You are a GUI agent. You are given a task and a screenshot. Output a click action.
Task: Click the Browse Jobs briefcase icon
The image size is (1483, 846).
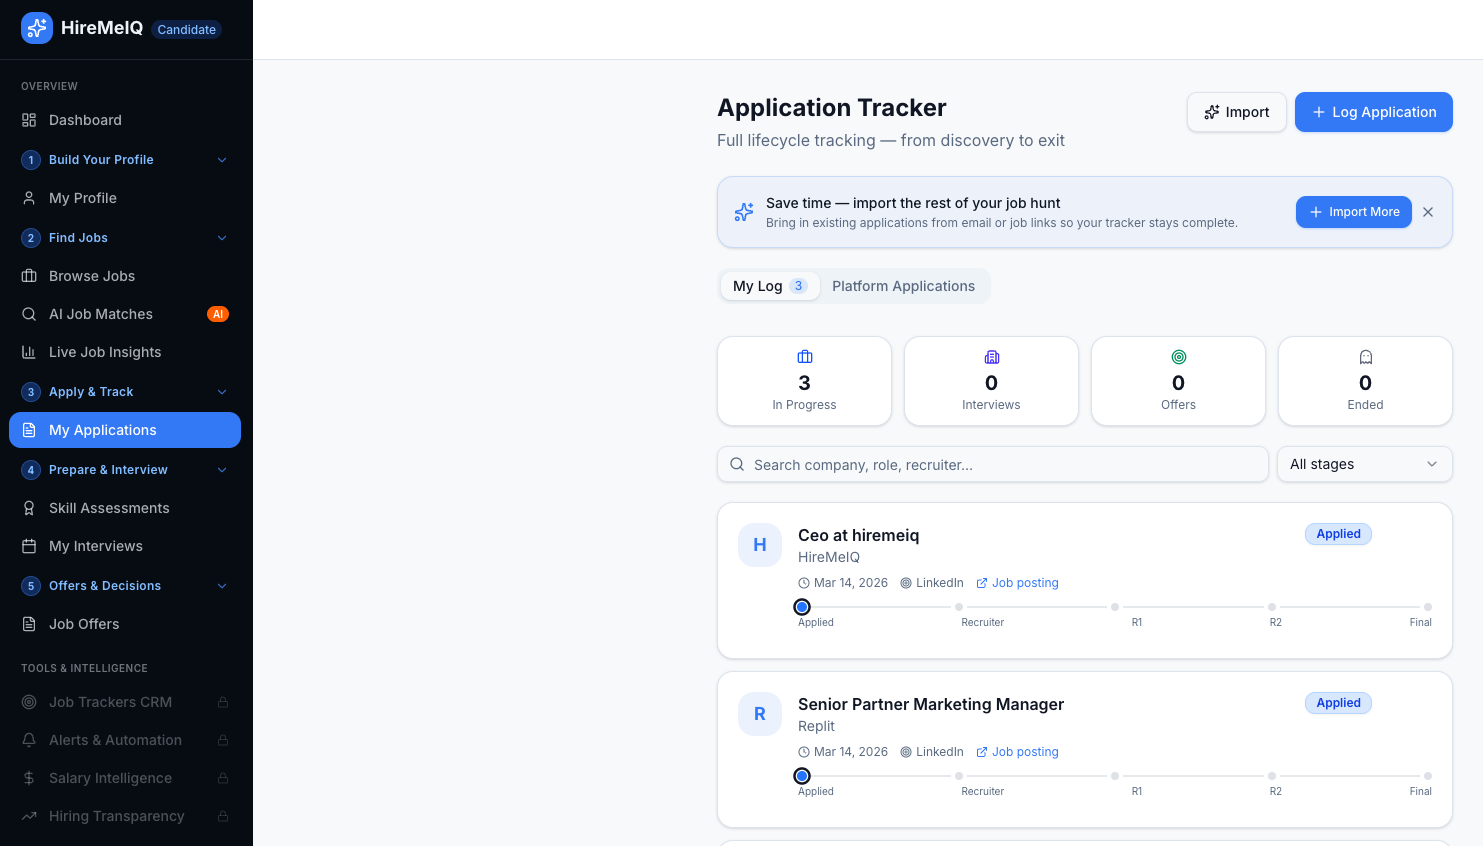click(x=29, y=276)
